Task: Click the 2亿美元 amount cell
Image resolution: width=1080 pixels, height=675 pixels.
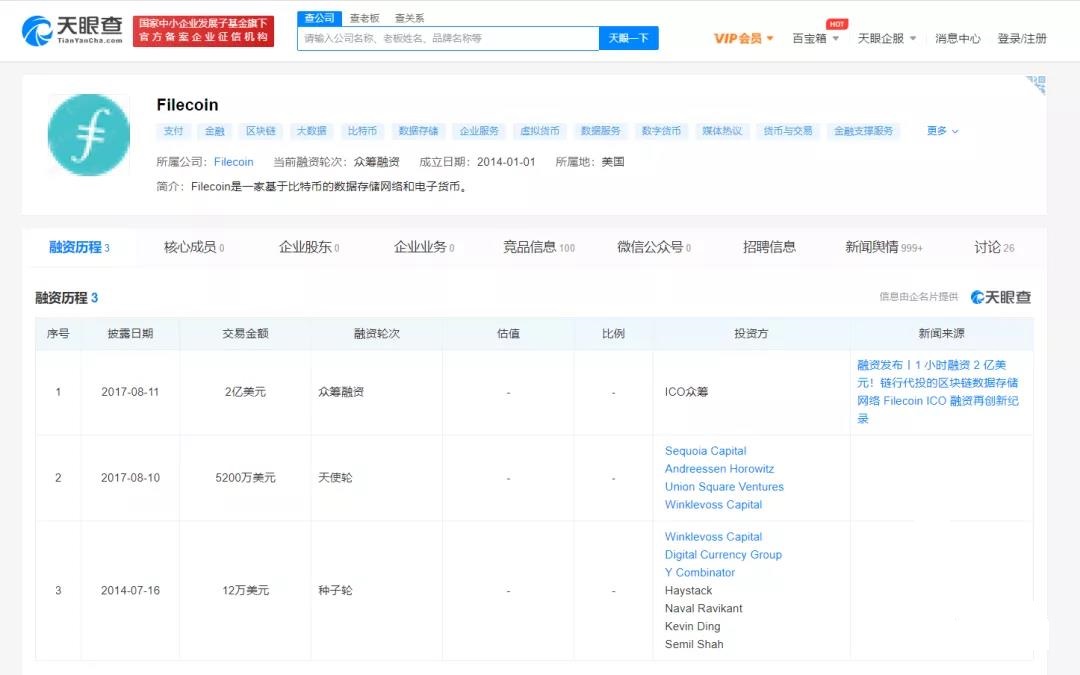Action: click(x=245, y=392)
